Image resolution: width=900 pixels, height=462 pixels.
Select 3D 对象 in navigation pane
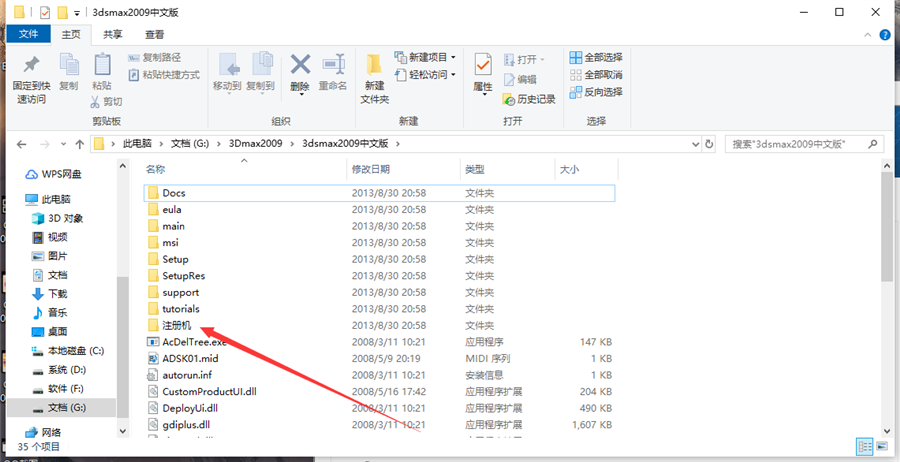[58, 218]
